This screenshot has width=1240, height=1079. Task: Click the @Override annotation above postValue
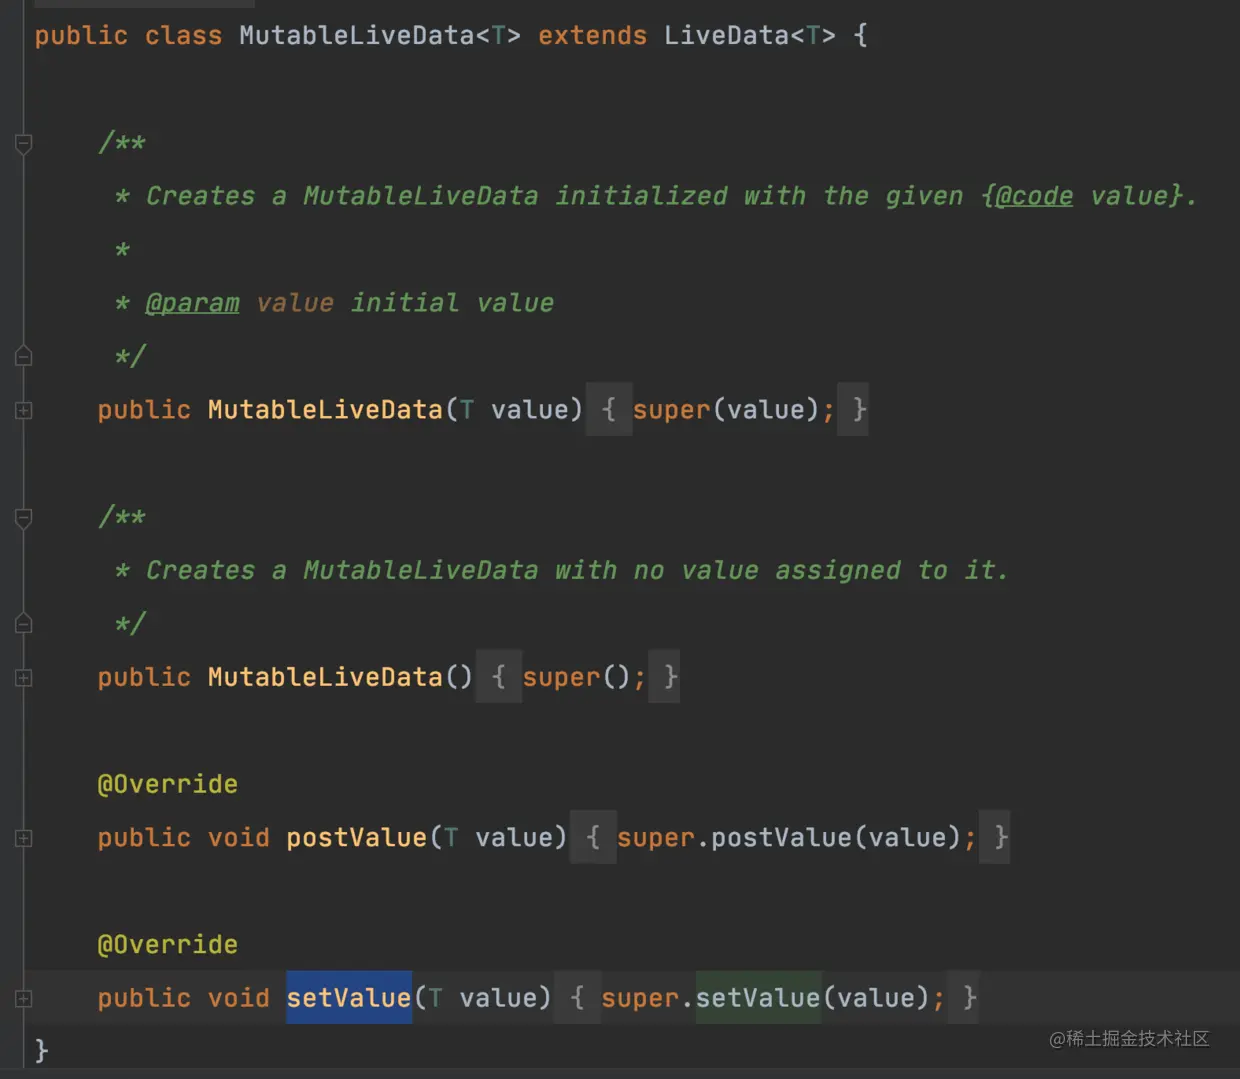(x=167, y=783)
